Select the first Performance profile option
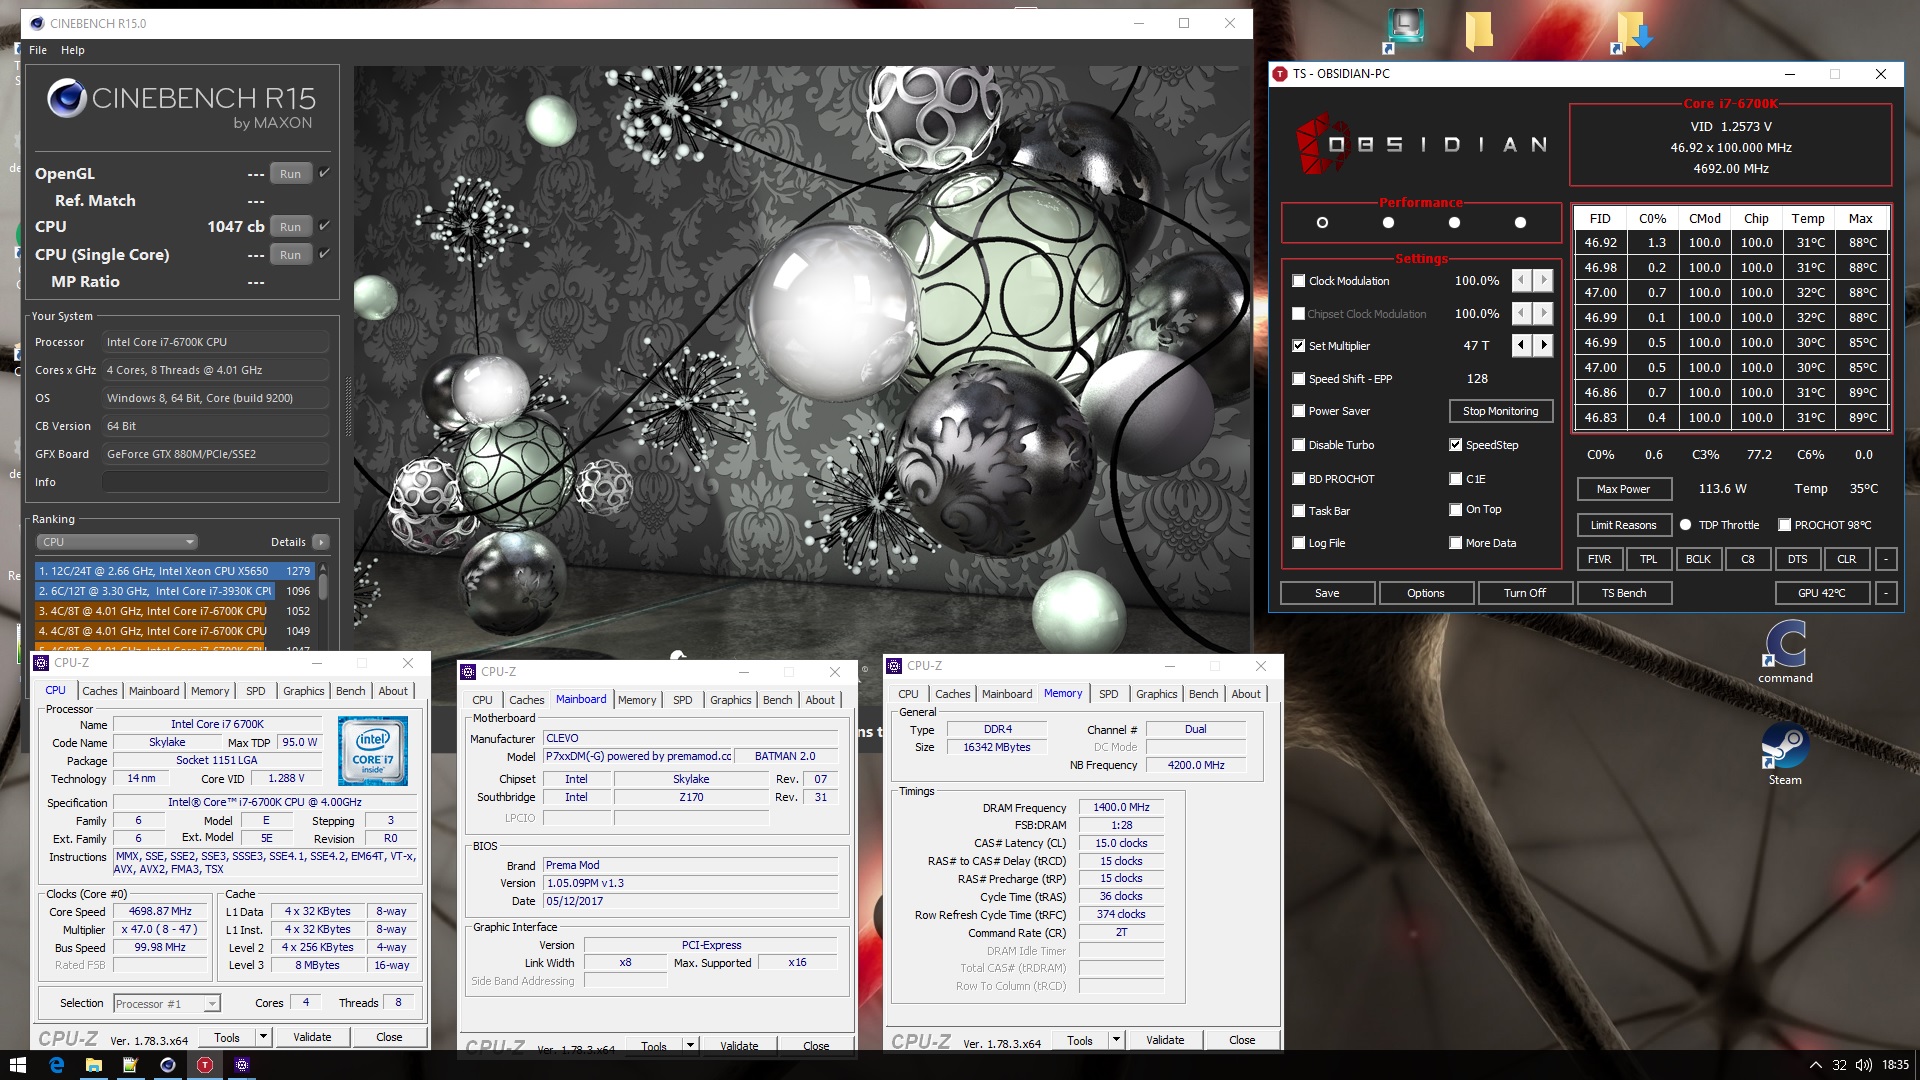1920x1080 pixels. (x=1322, y=223)
